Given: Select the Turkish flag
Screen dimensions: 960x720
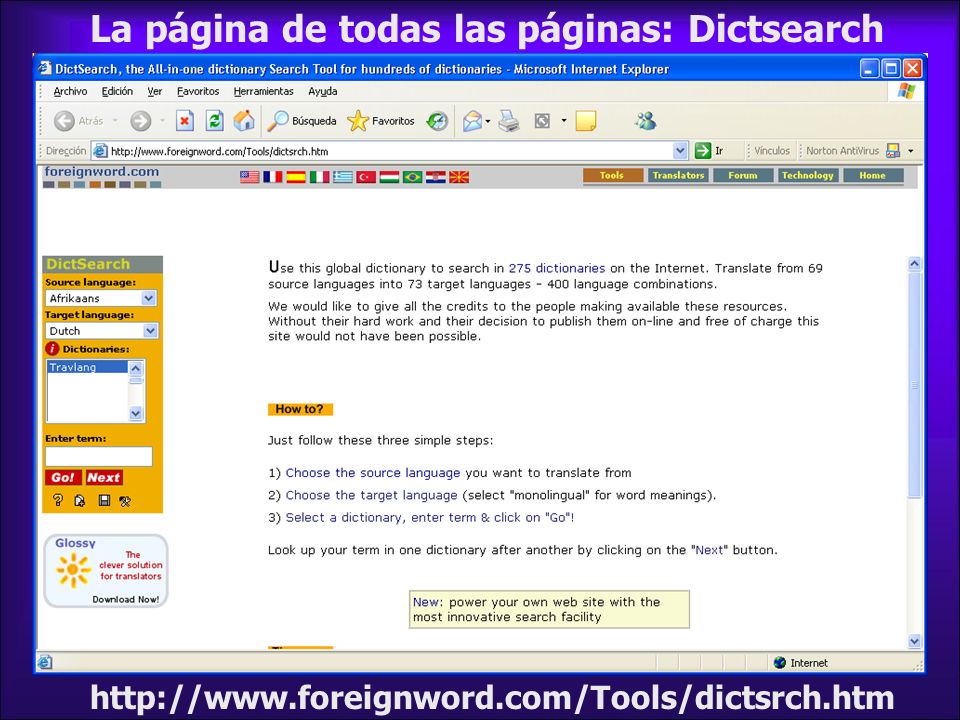Looking at the screenshot, I should pyautogui.click(x=366, y=177).
